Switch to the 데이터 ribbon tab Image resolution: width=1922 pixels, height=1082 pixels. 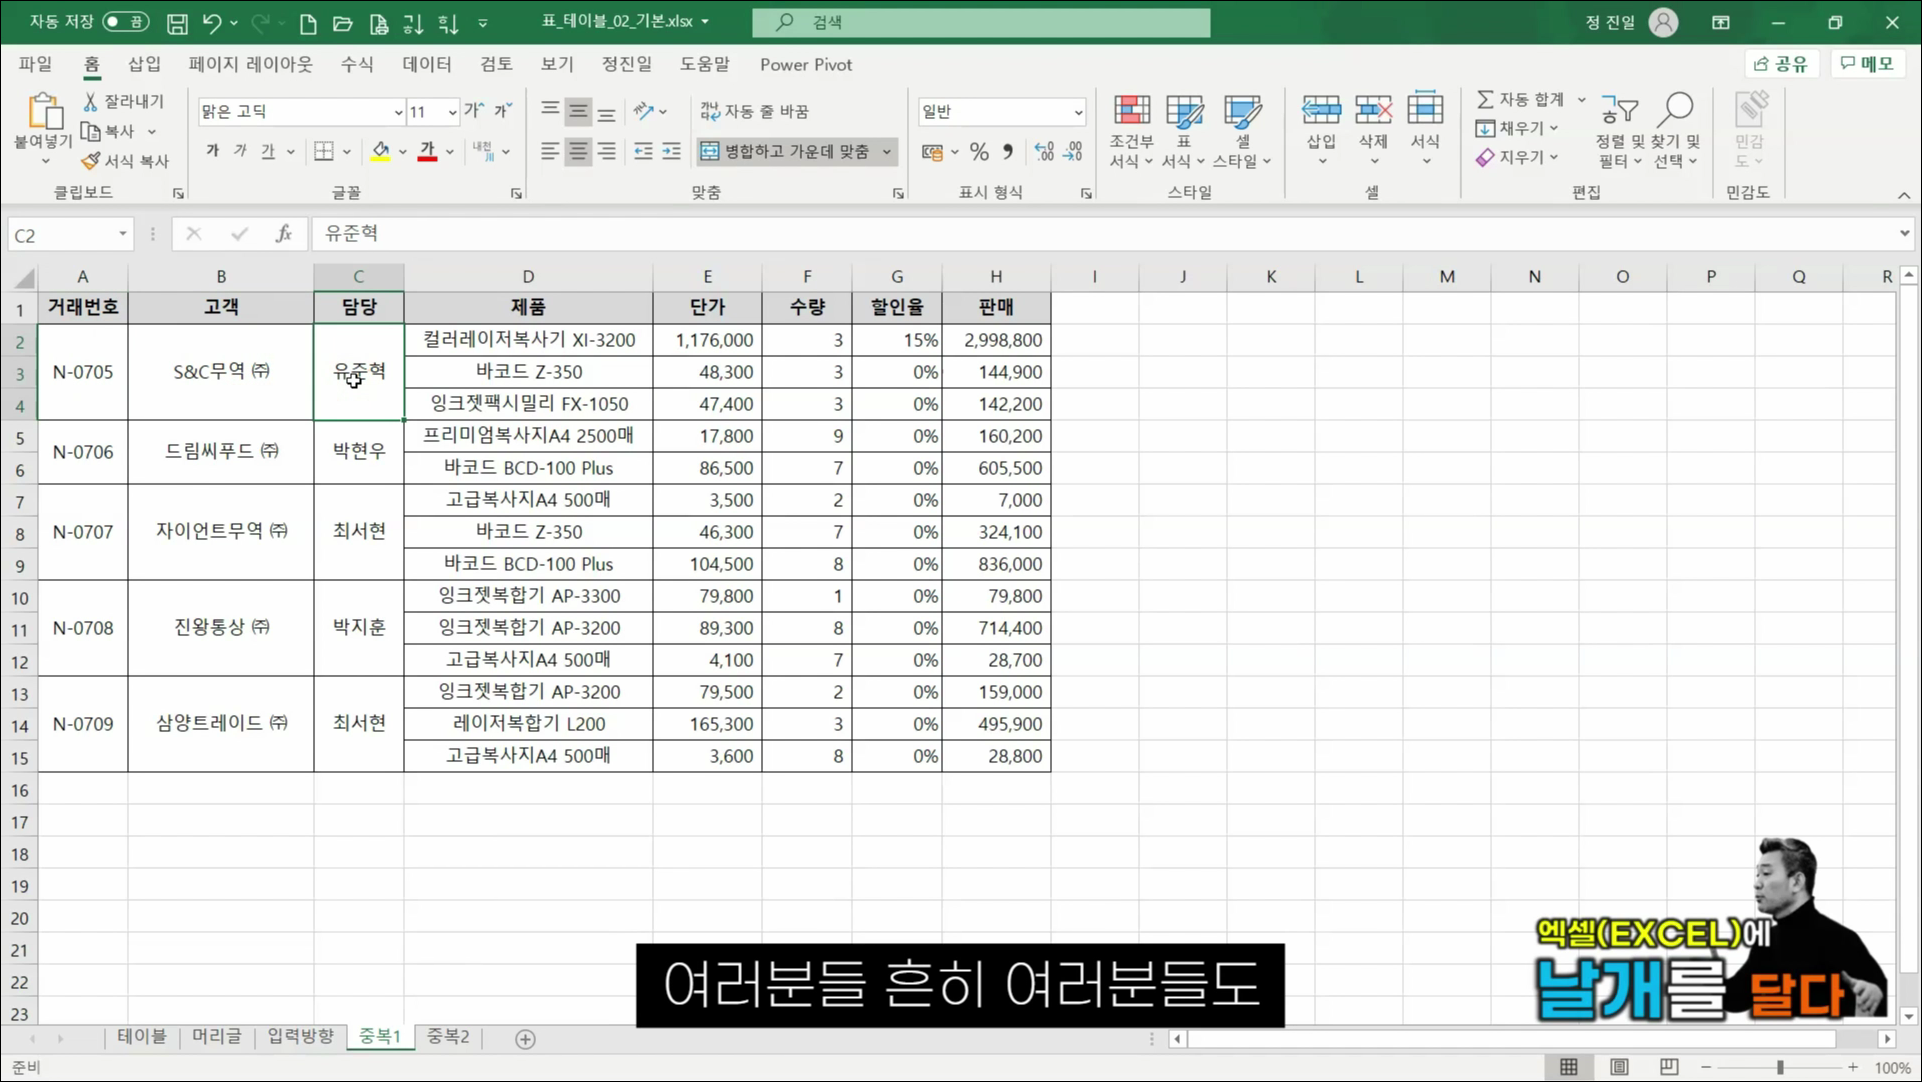(x=426, y=64)
